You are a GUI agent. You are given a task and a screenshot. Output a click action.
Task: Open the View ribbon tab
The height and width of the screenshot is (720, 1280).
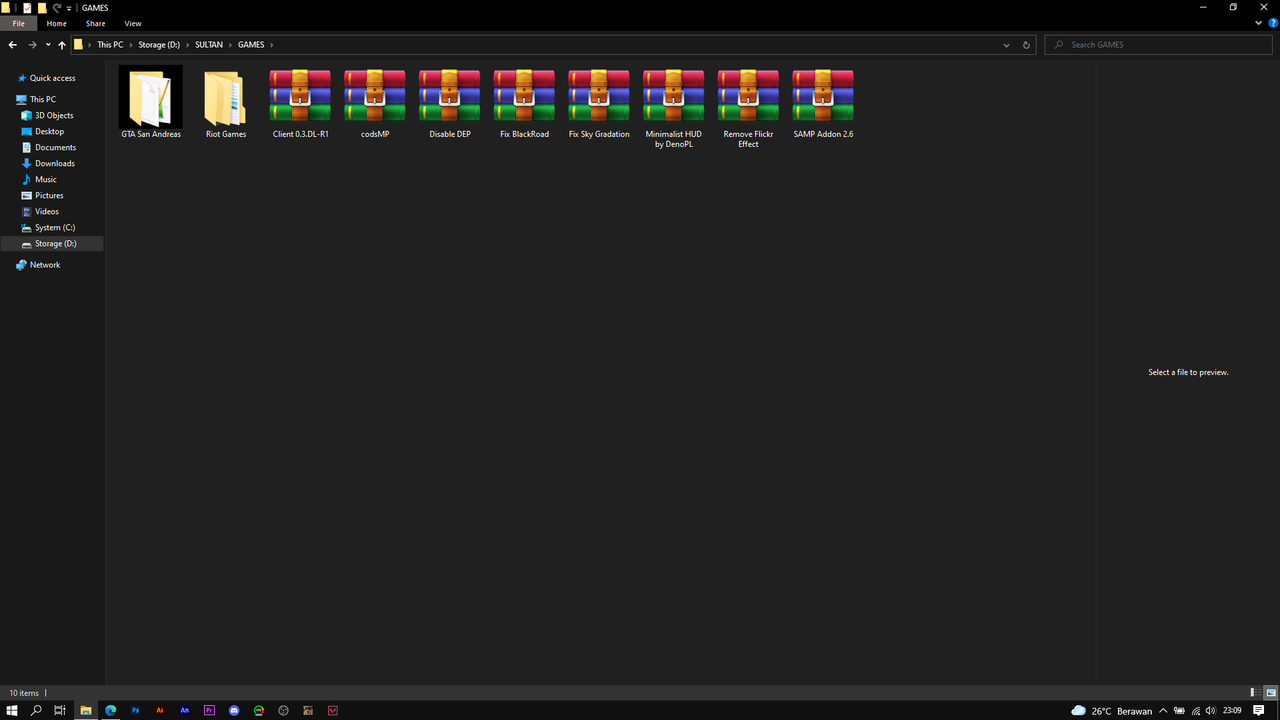point(133,23)
